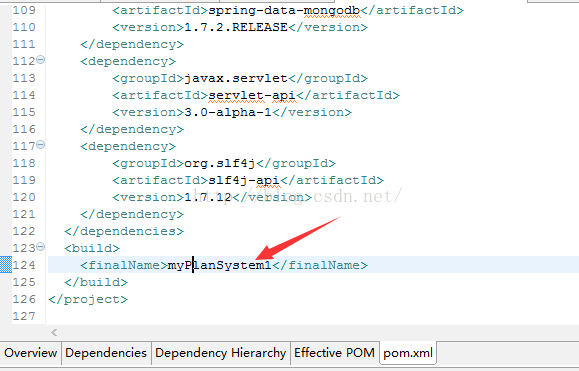Click the spring-data-mongodb artifactId text
579x371 pixels.
click(x=284, y=11)
